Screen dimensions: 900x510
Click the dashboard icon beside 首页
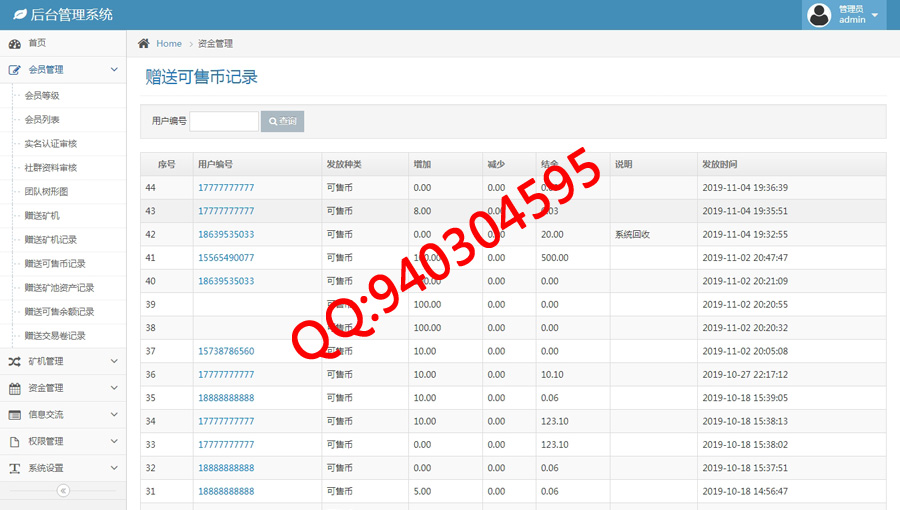click(x=15, y=44)
